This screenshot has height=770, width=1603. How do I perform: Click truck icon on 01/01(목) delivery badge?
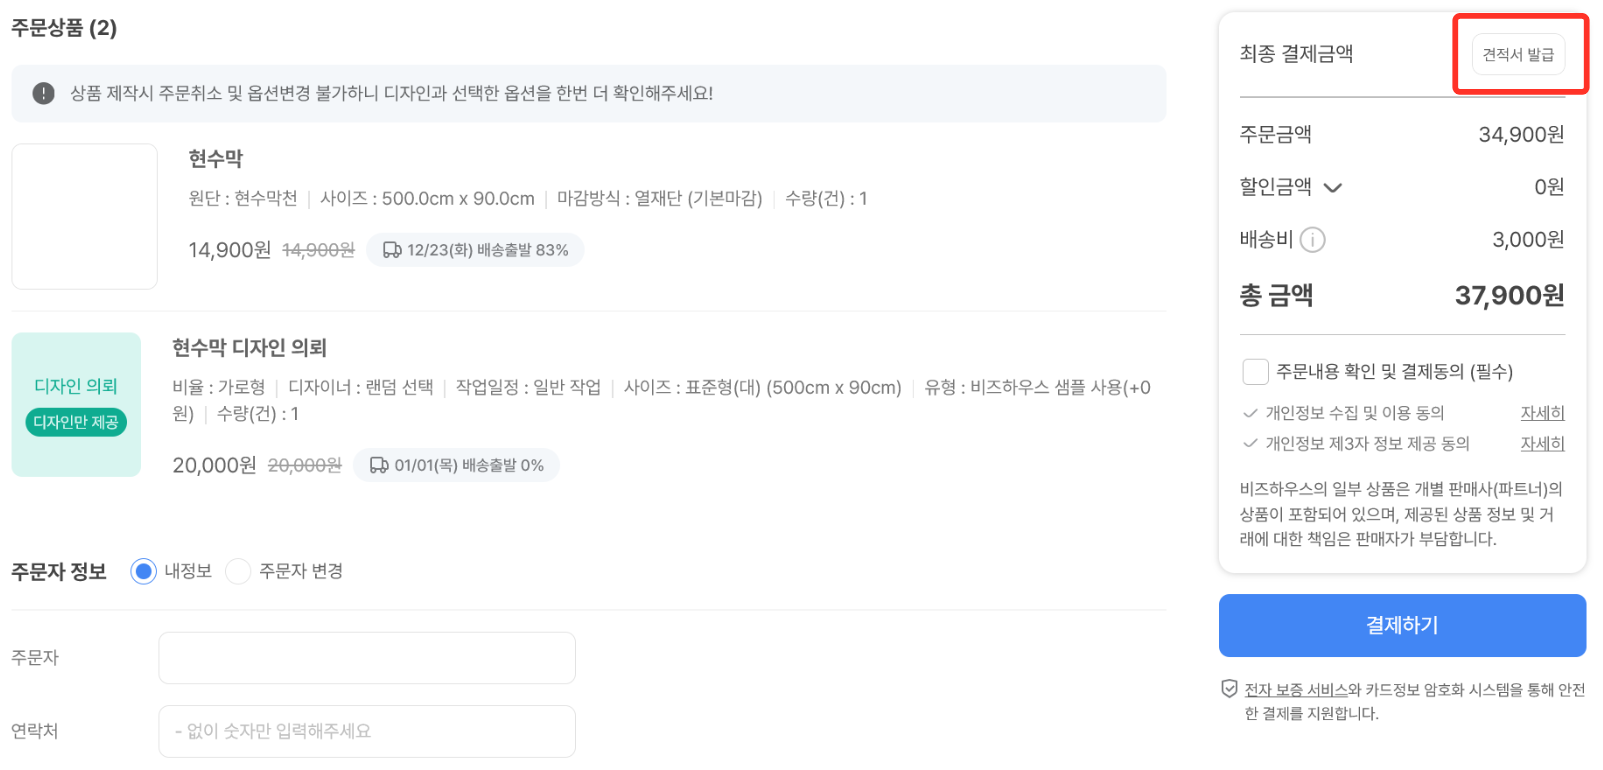pyautogui.click(x=379, y=465)
